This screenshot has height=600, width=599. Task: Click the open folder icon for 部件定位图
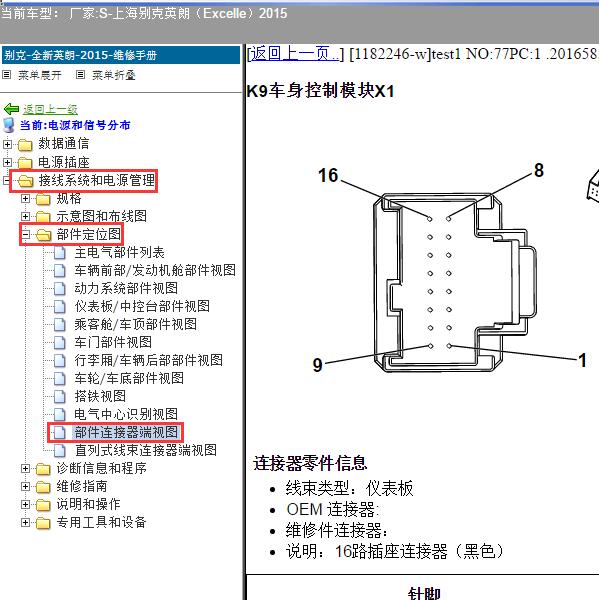point(44,235)
